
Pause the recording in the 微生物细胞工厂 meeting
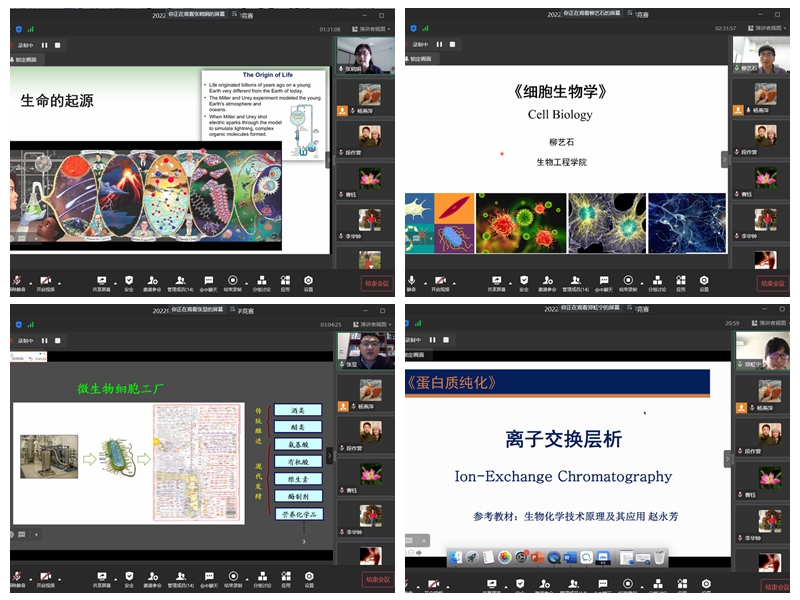[44, 340]
